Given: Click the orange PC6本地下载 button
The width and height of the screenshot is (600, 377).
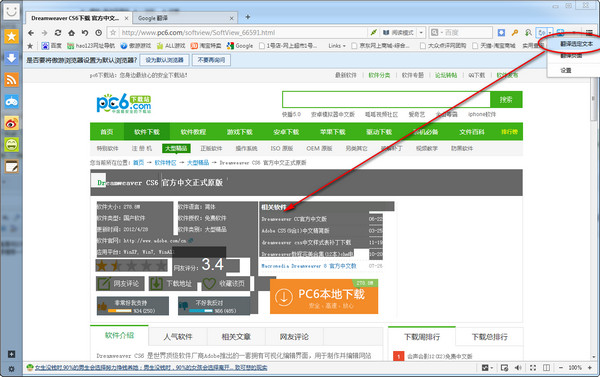Looking at the screenshot, I should coord(324,296).
